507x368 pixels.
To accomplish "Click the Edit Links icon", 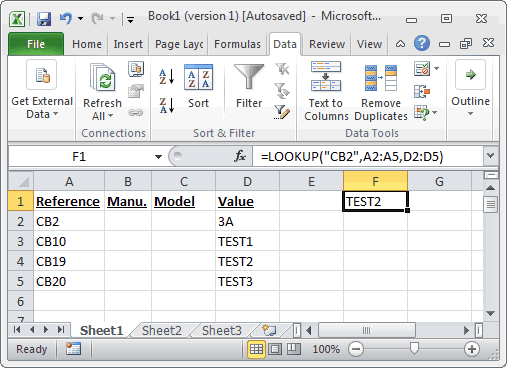I will pyautogui.click(x=136, y=113).
